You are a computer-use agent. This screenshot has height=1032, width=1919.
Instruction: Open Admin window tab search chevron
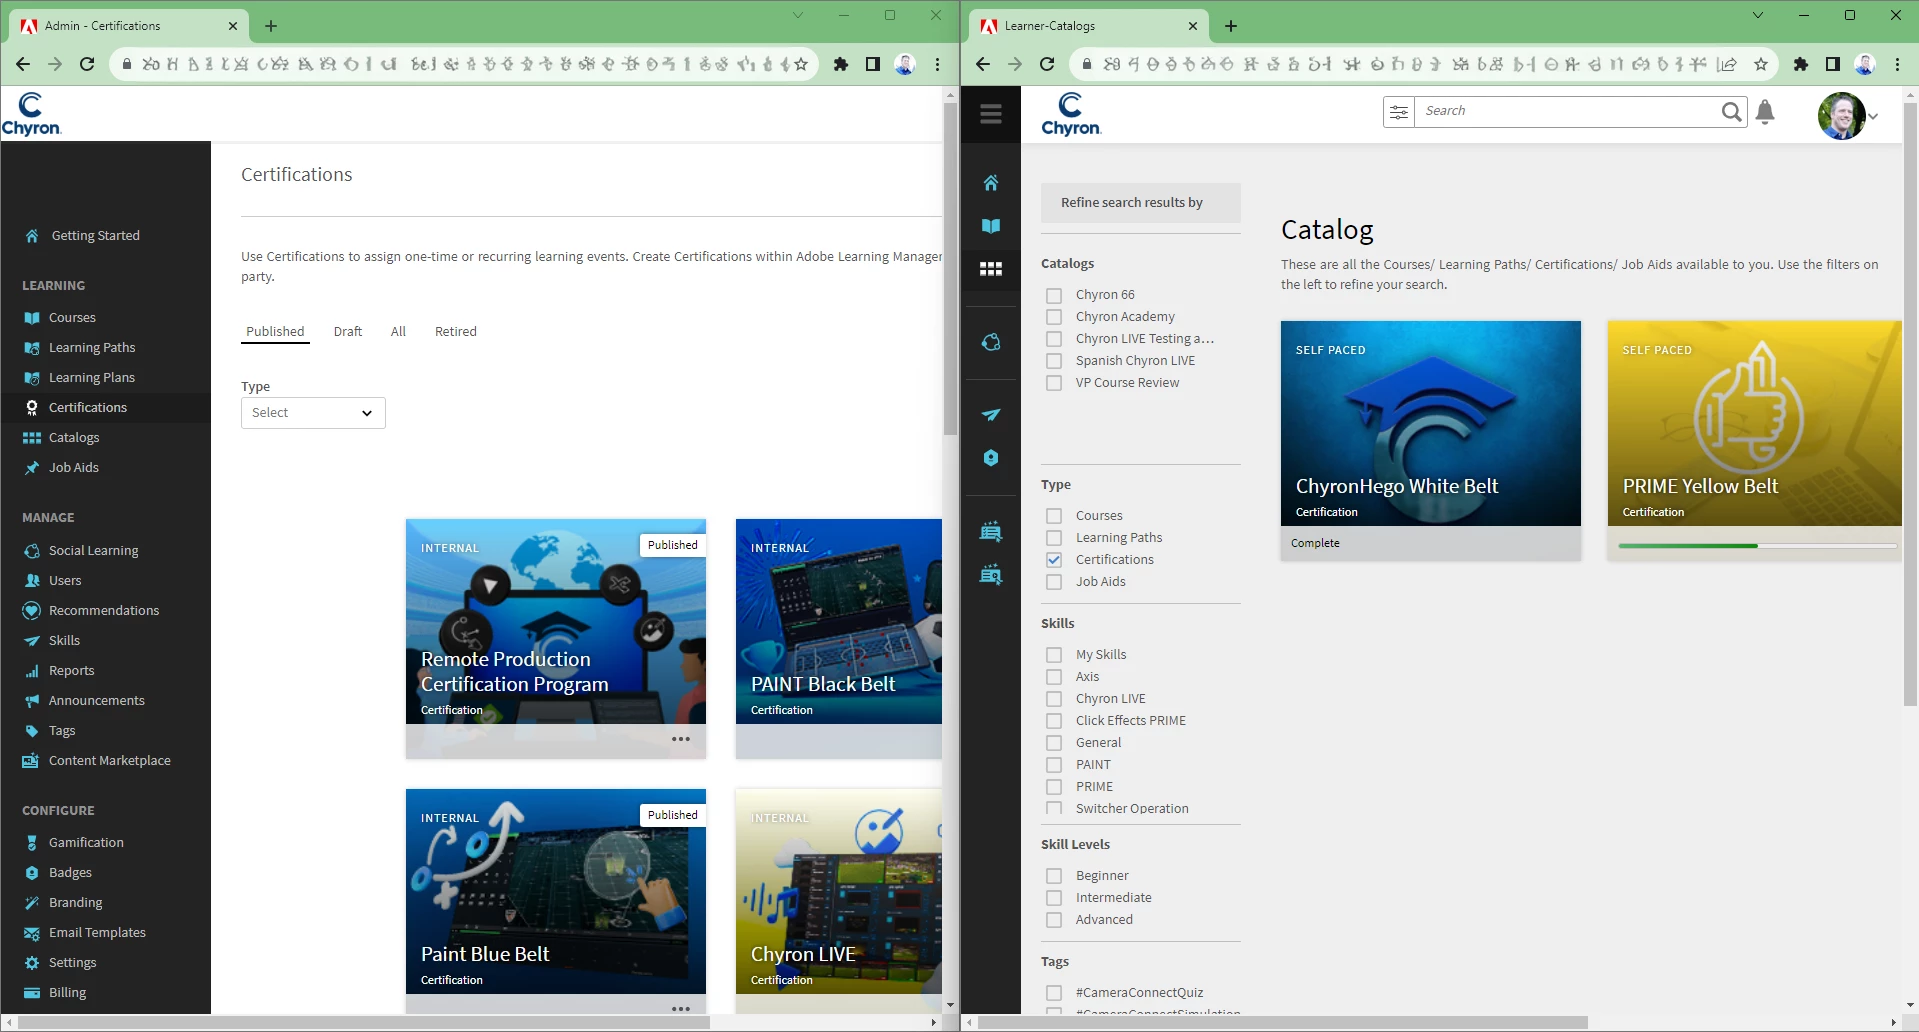pyautogui.click(x=797, y=15)
